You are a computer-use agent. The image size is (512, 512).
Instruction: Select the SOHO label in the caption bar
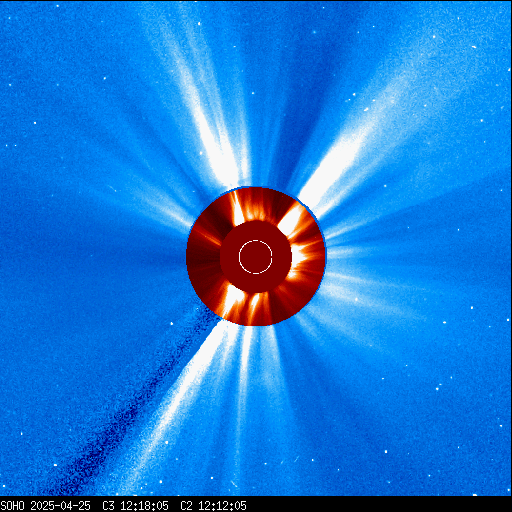coord(12,506)
